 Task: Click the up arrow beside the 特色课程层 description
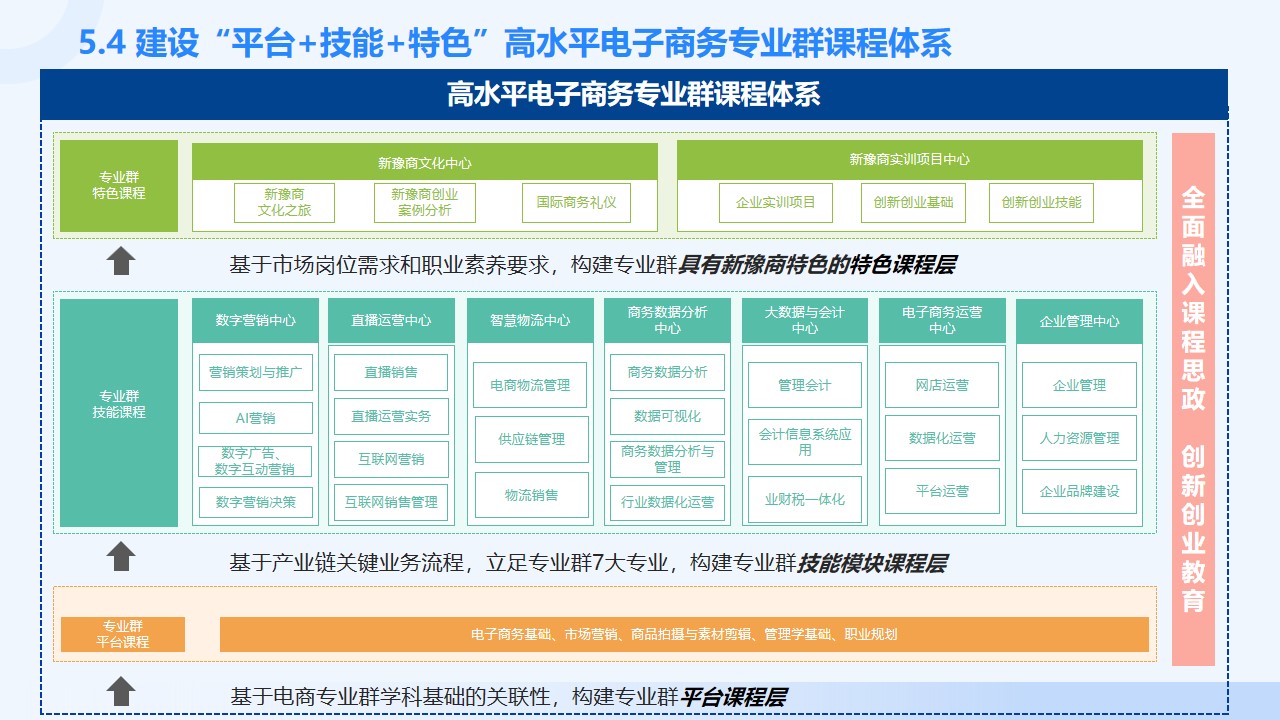[x=121, y=262]
